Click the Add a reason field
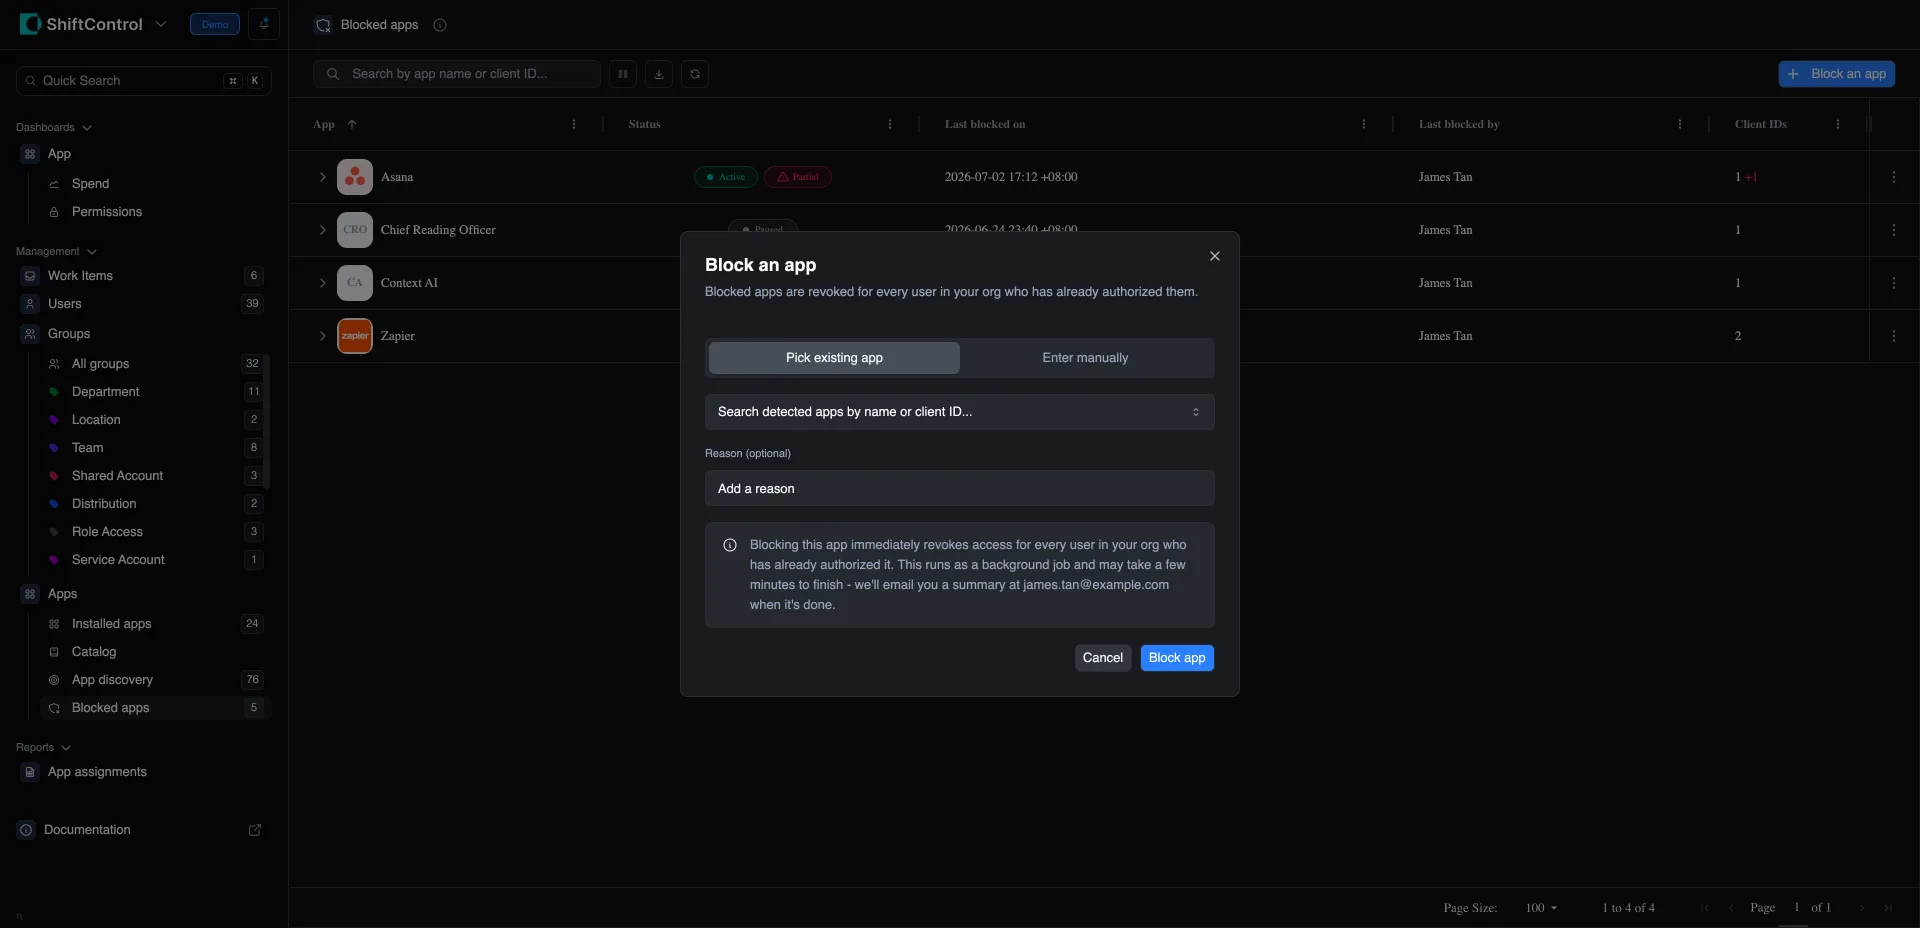This screenshot has height=928, width=1920. (x=960, y=489)
